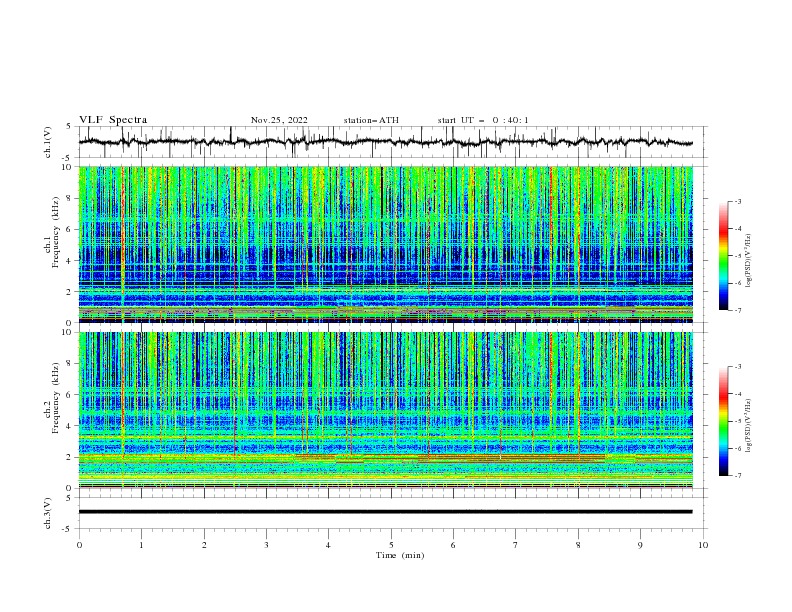Click the 'station=ATH' label

(371, 120)
